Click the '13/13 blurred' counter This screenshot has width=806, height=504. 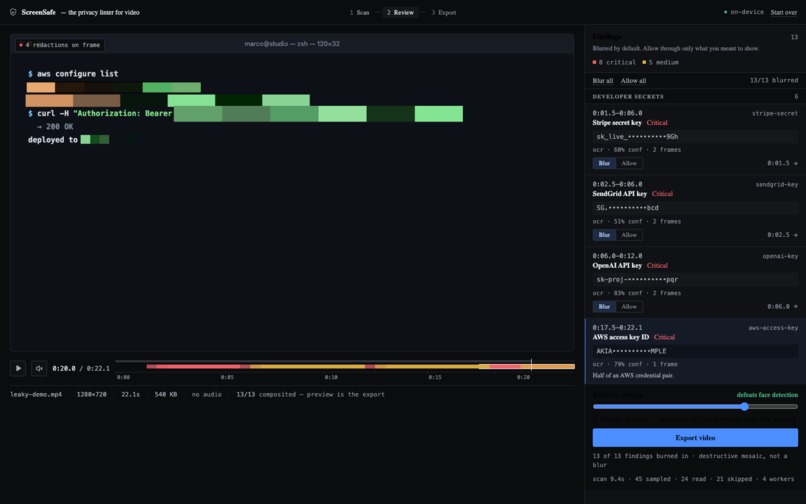coord(774,80)
